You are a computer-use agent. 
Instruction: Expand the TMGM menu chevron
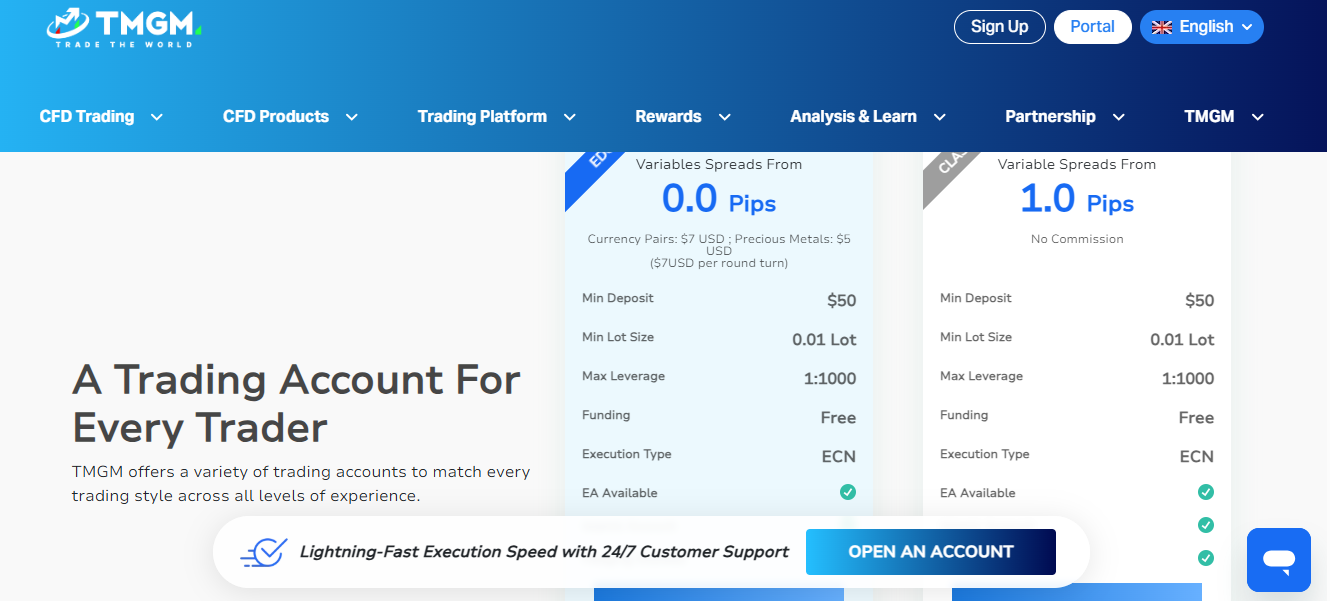[x=1258, y=117]
